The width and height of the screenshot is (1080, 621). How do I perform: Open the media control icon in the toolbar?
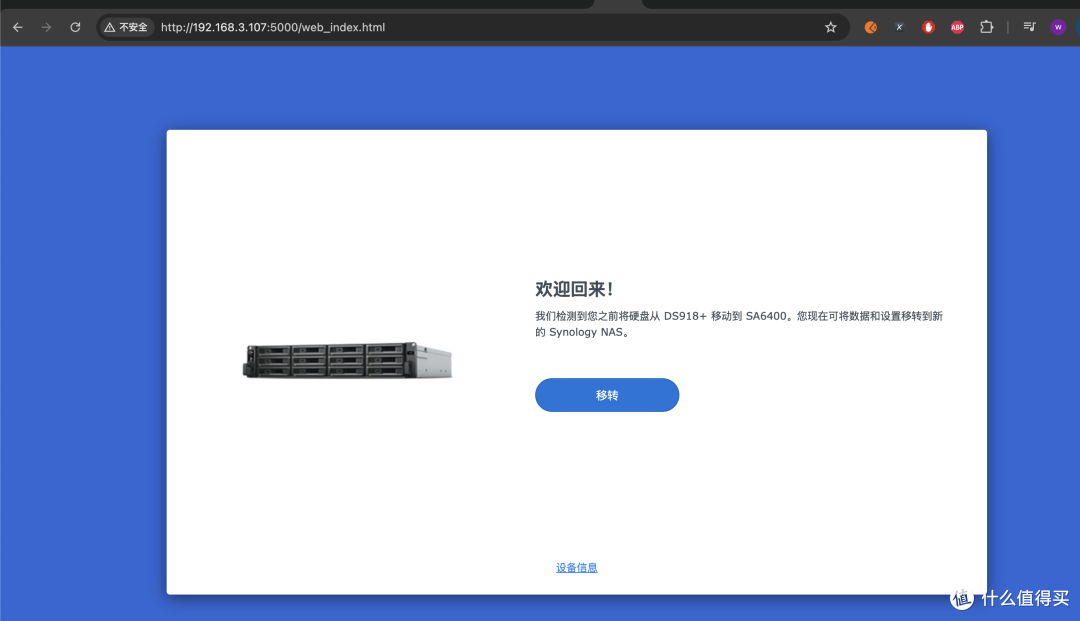1029,28
